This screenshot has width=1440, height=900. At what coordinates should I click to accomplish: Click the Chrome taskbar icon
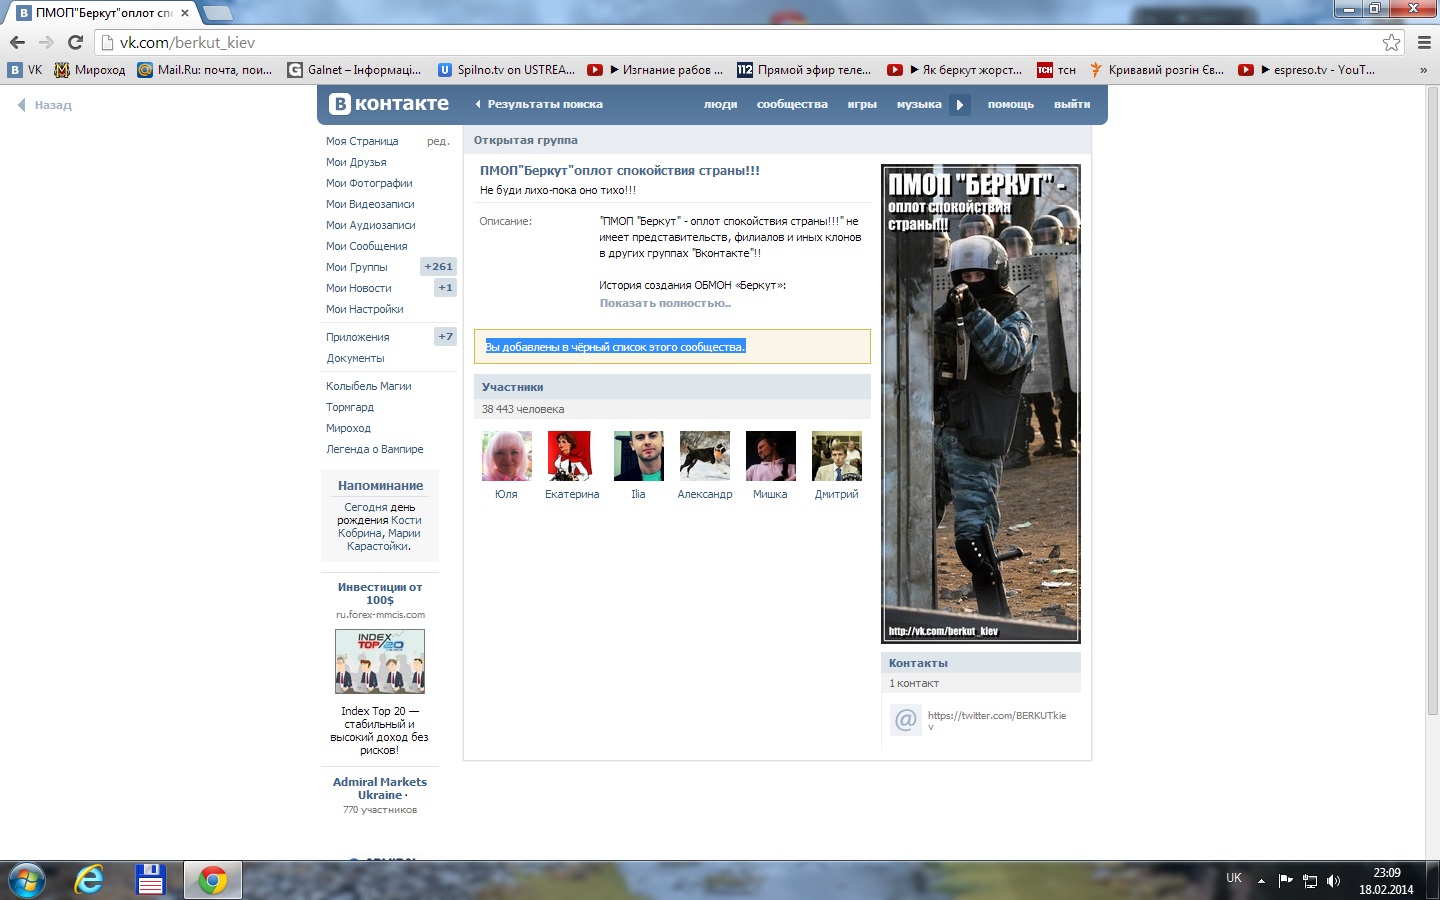[212, 880]
